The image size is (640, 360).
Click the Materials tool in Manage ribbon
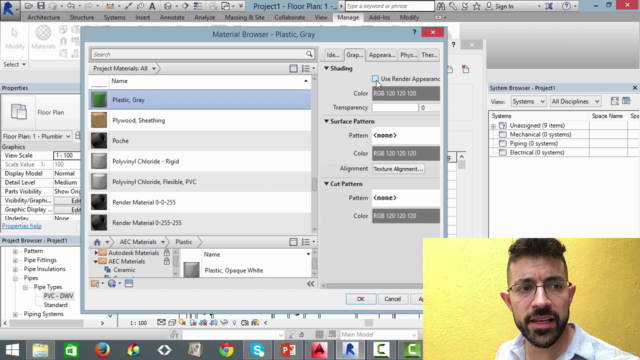(x=43, y=38)
